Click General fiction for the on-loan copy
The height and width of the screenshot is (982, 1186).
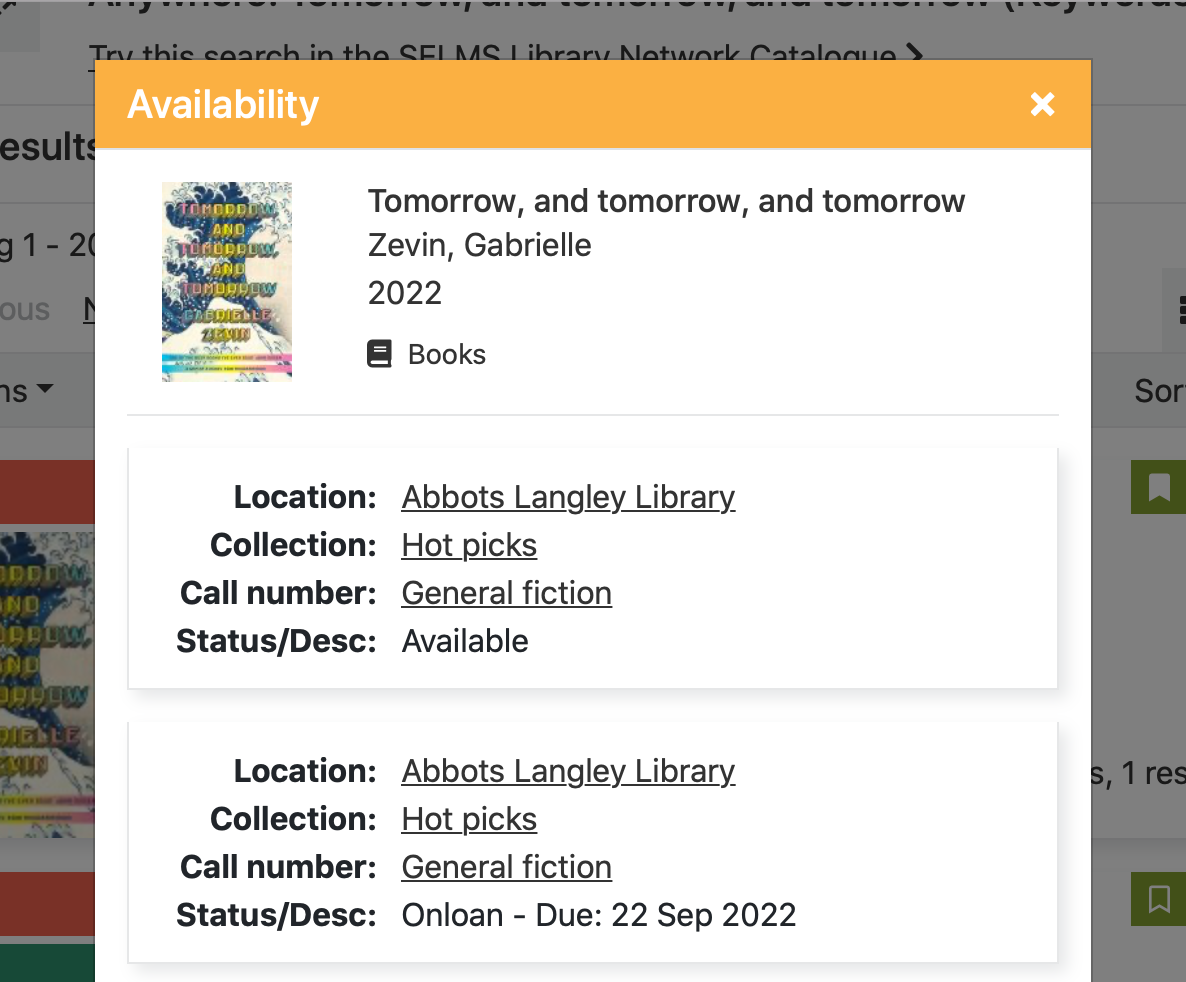[x=506, y=867]
